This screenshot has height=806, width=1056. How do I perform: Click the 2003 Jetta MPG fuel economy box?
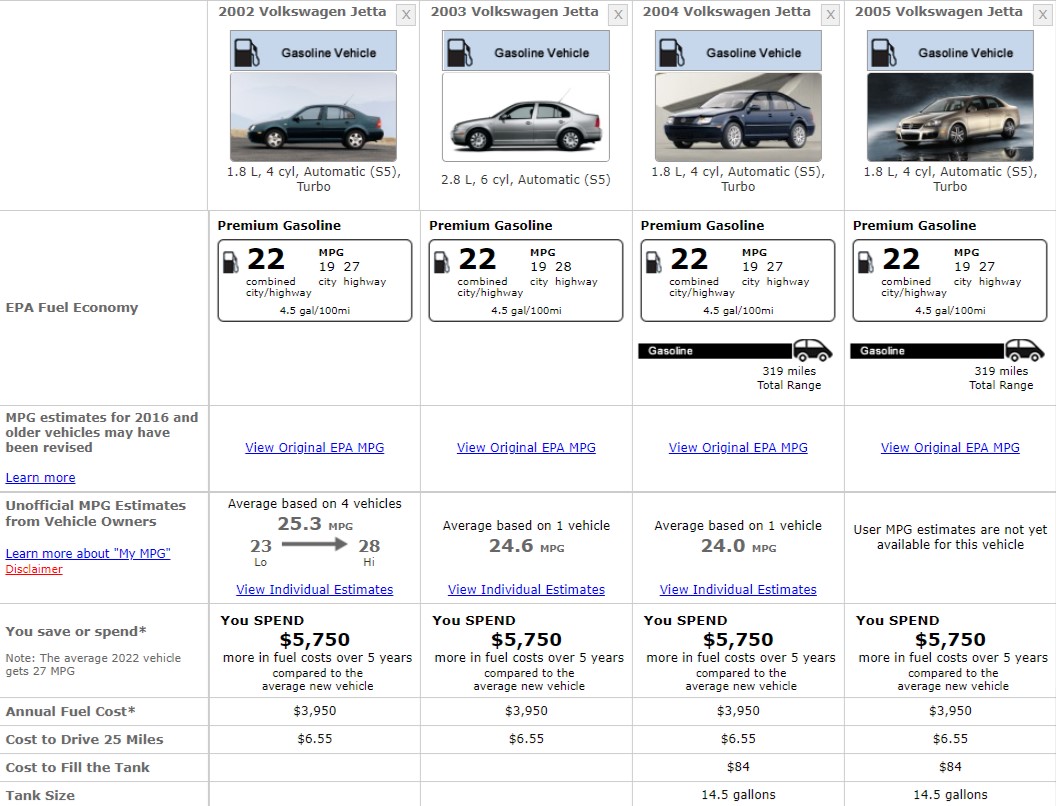[526, 280]
